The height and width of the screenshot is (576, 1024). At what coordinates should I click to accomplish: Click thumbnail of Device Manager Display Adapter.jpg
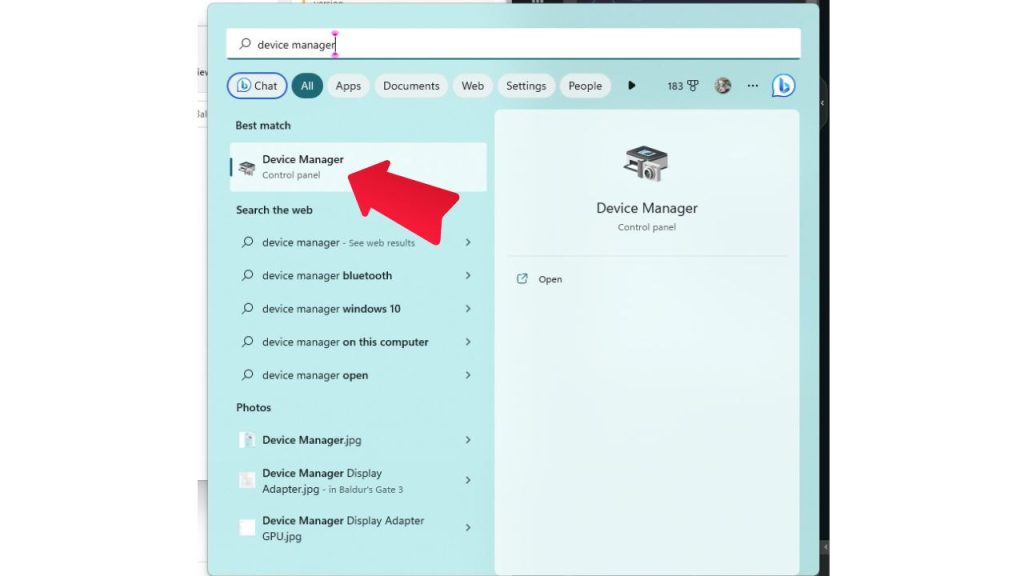click(247, 481)
